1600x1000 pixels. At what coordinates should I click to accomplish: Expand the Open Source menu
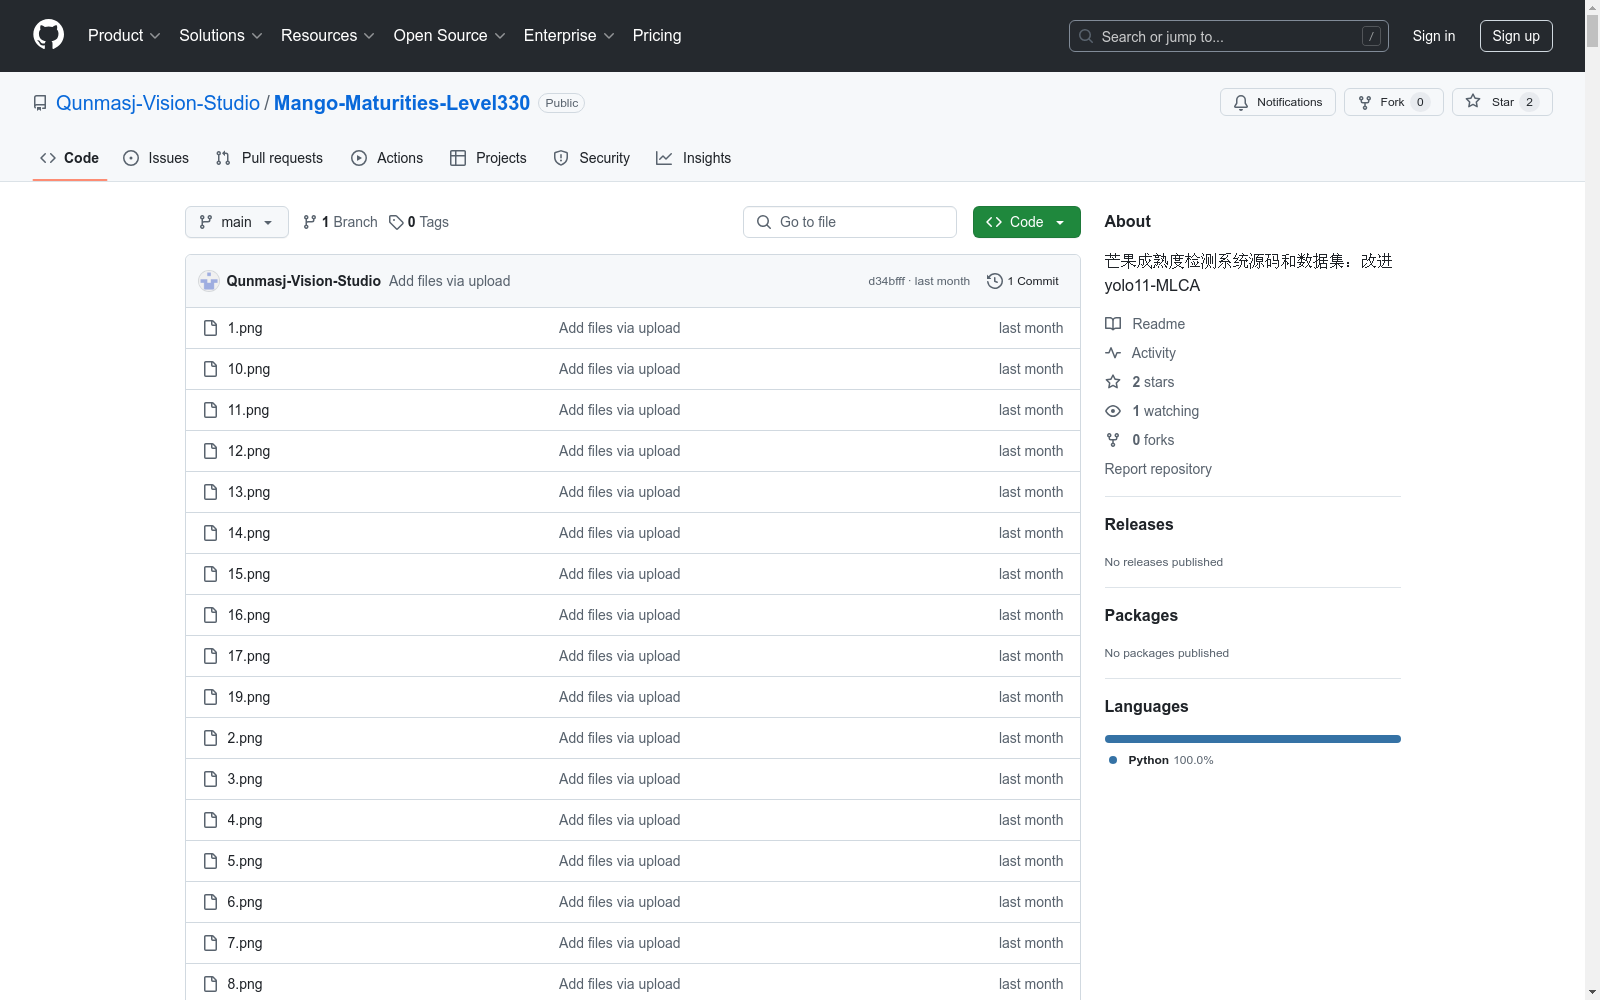450,35
